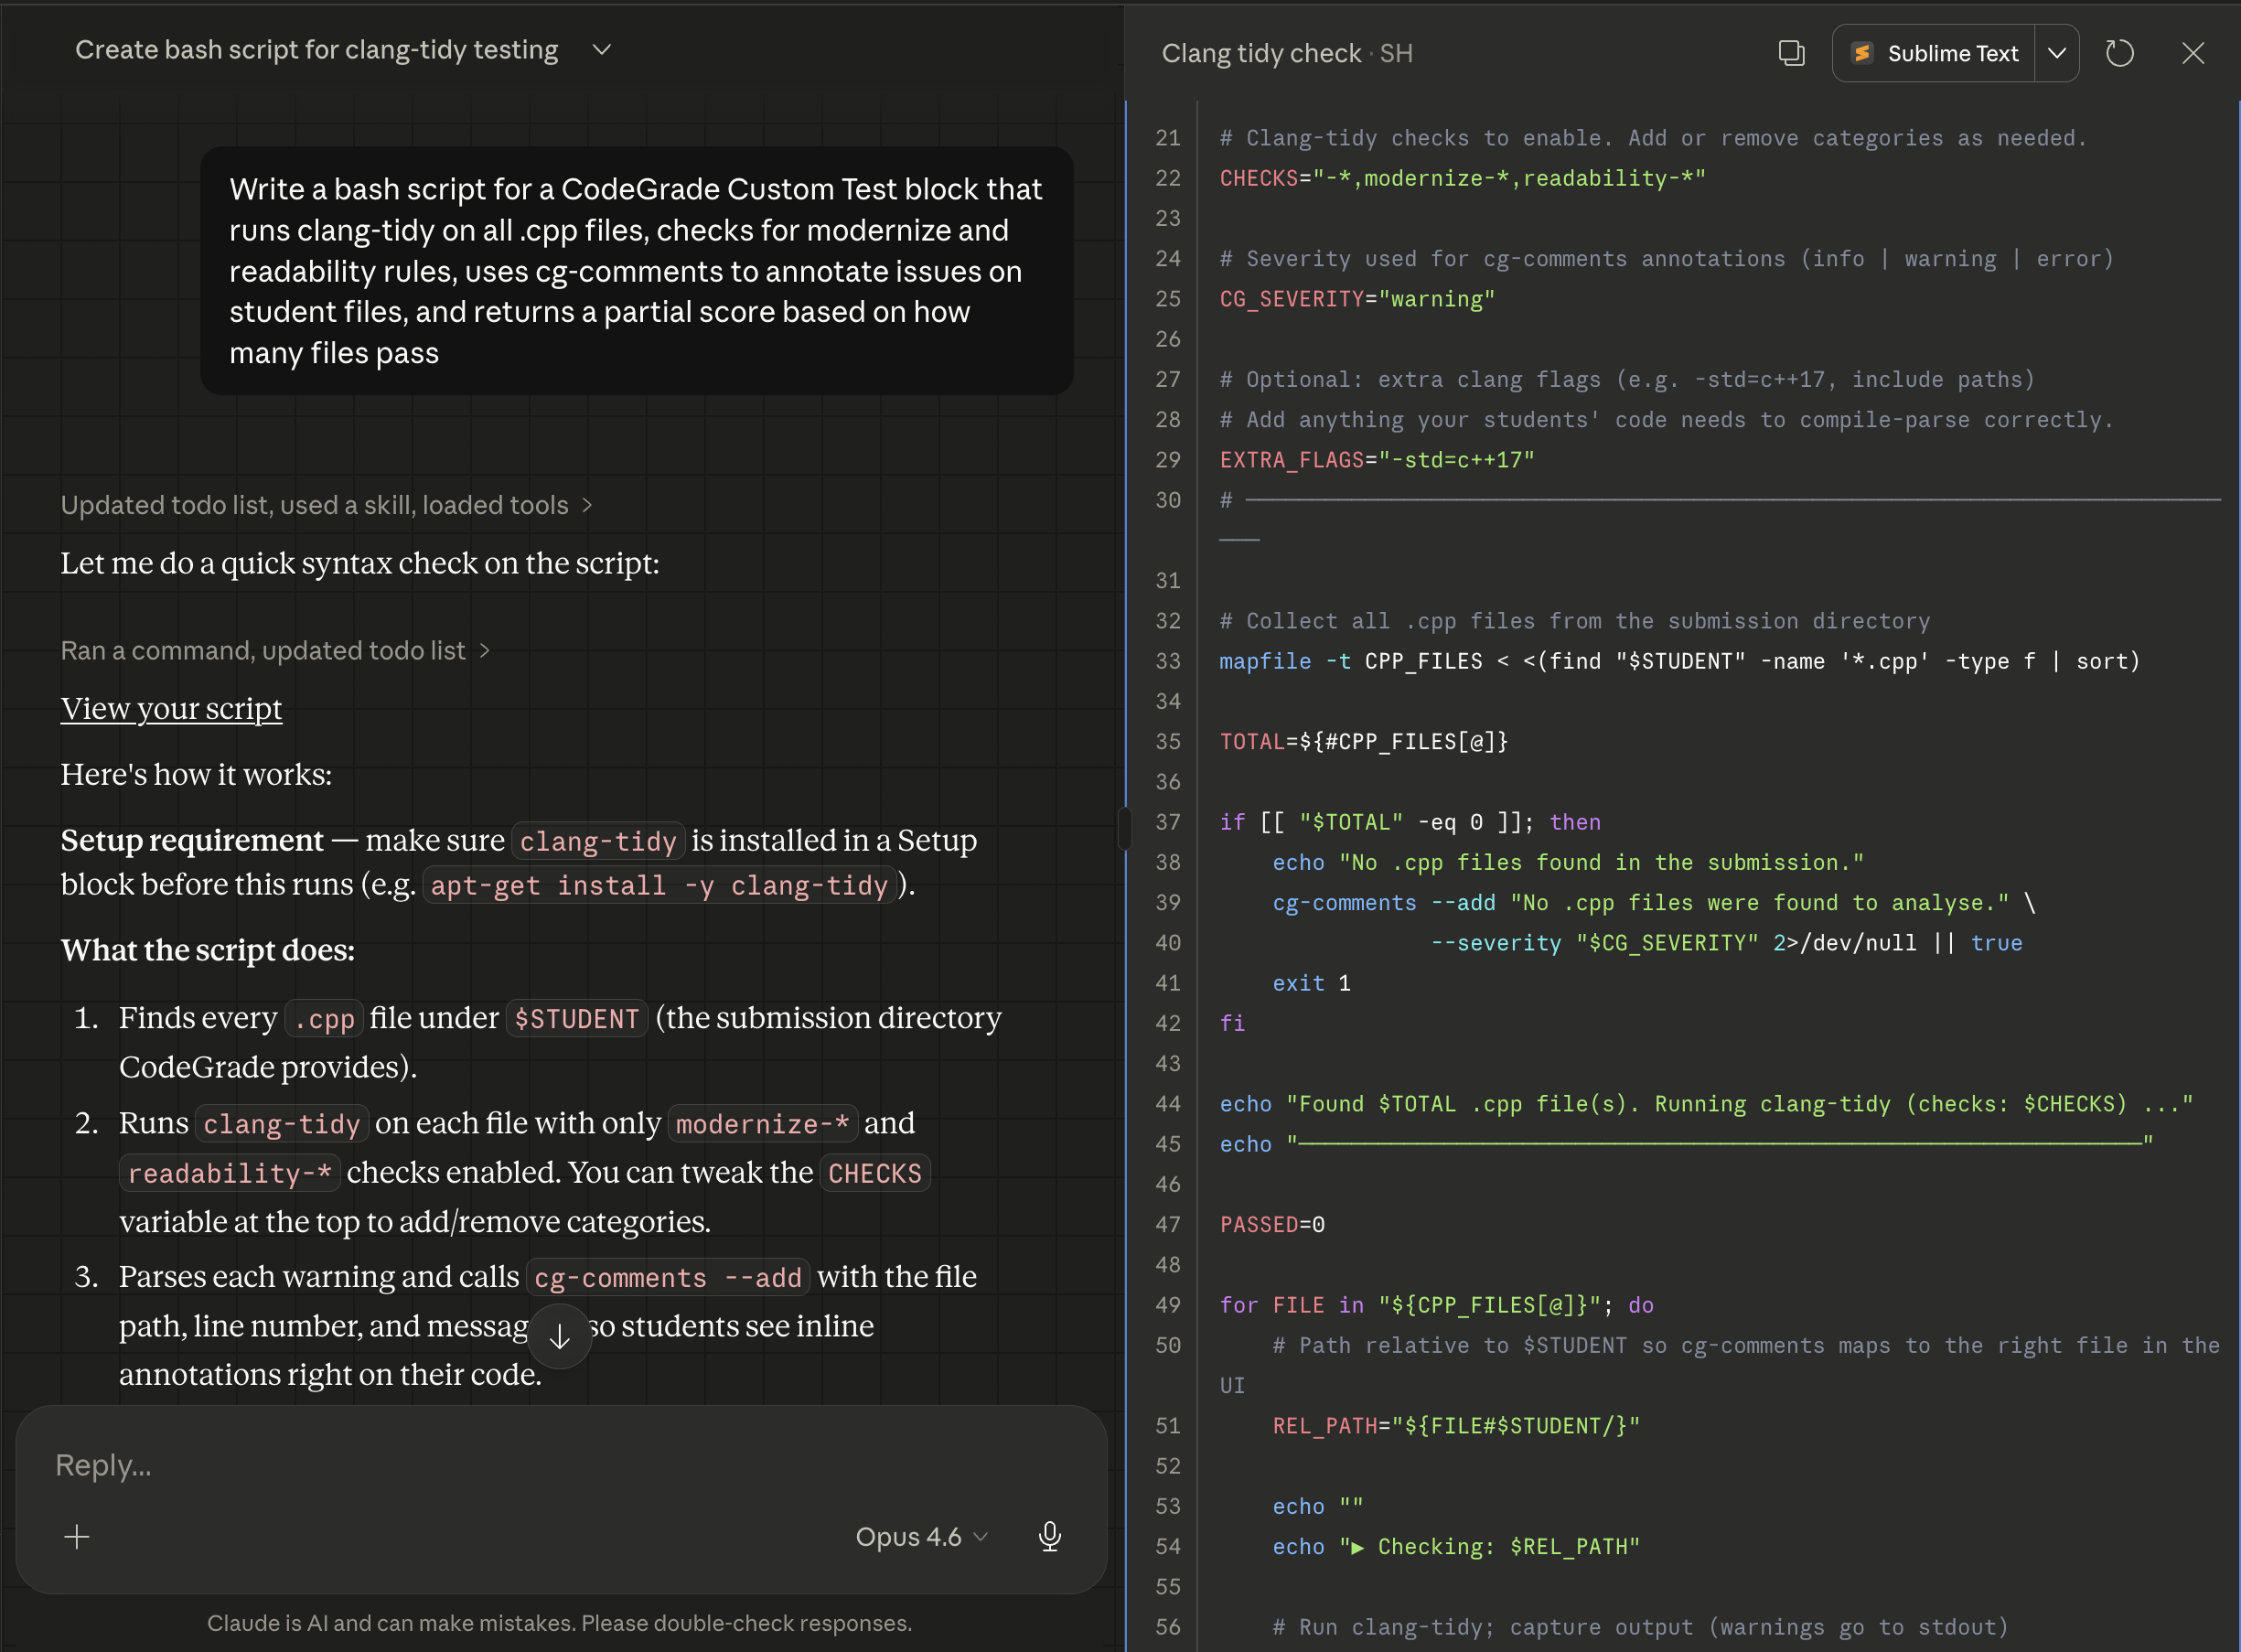Image resolution: width=2241 pixels, height=1652 pixels.
Task: Click the Reply input field
Action: (450, 1465)
